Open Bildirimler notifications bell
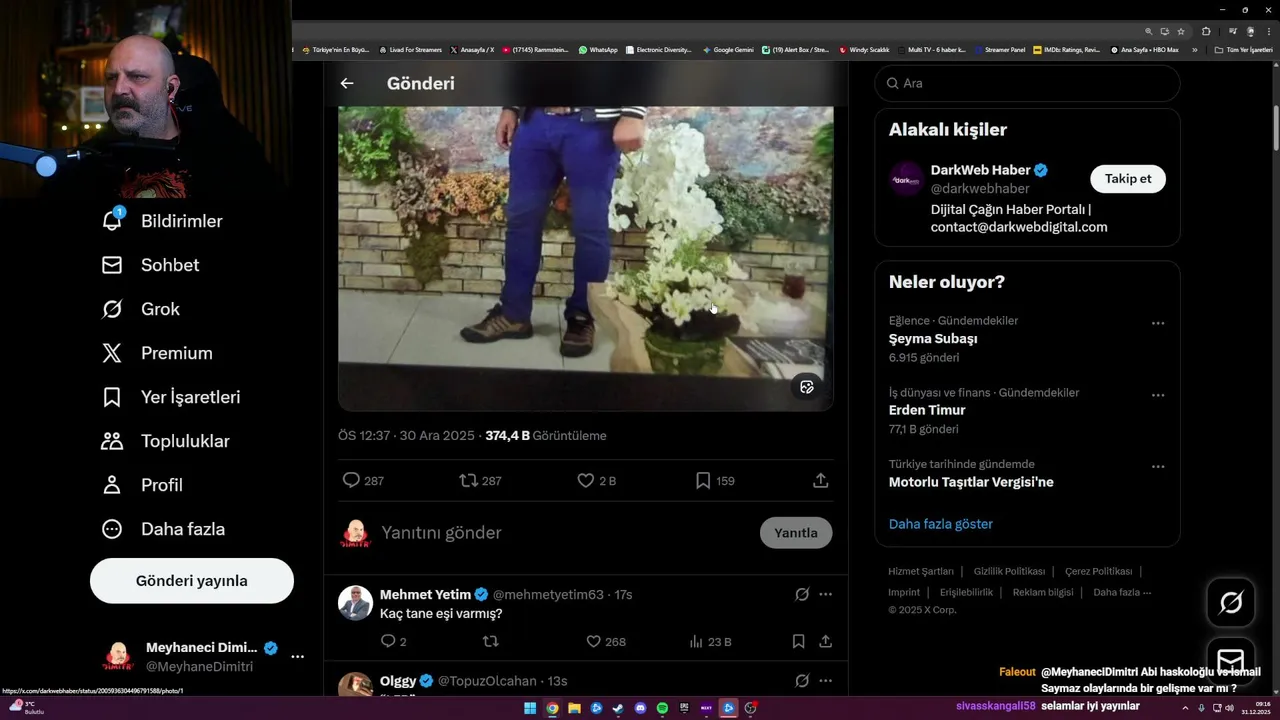Image resolution: width=1280 pixels, height=720 pixels. pos(112,221)
